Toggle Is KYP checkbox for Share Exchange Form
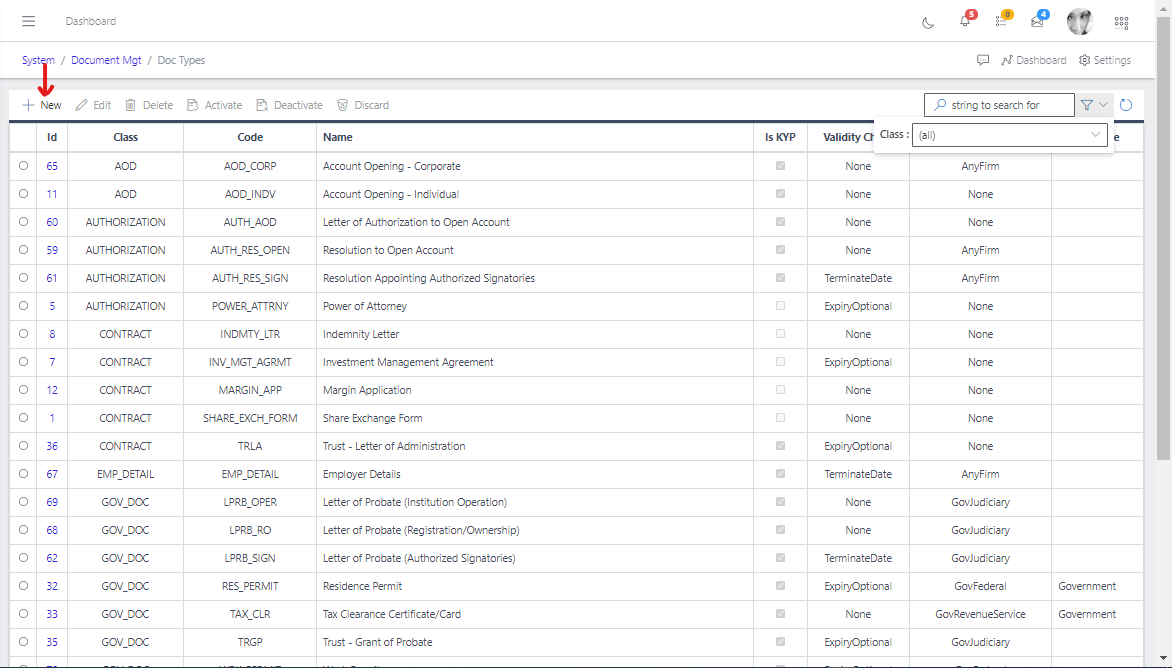Viewport: 1172px width, 668px height. [x=780, y=418]
